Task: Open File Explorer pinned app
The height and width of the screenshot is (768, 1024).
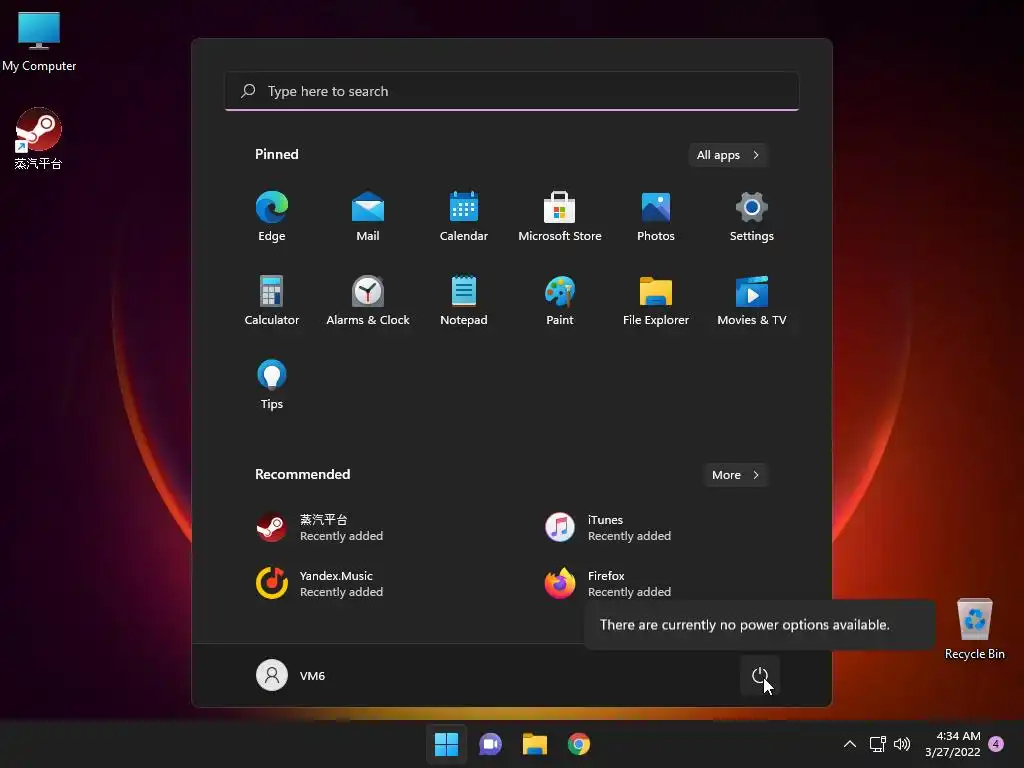Action: pyautogui.click(x=656, y=300)
